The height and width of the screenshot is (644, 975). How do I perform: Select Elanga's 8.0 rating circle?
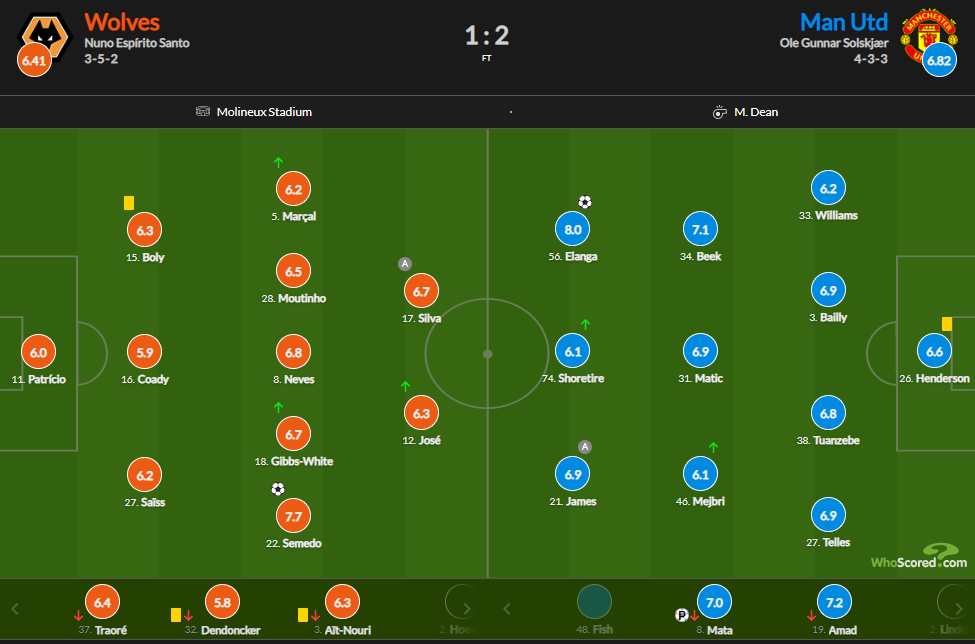tap(573, 229)
